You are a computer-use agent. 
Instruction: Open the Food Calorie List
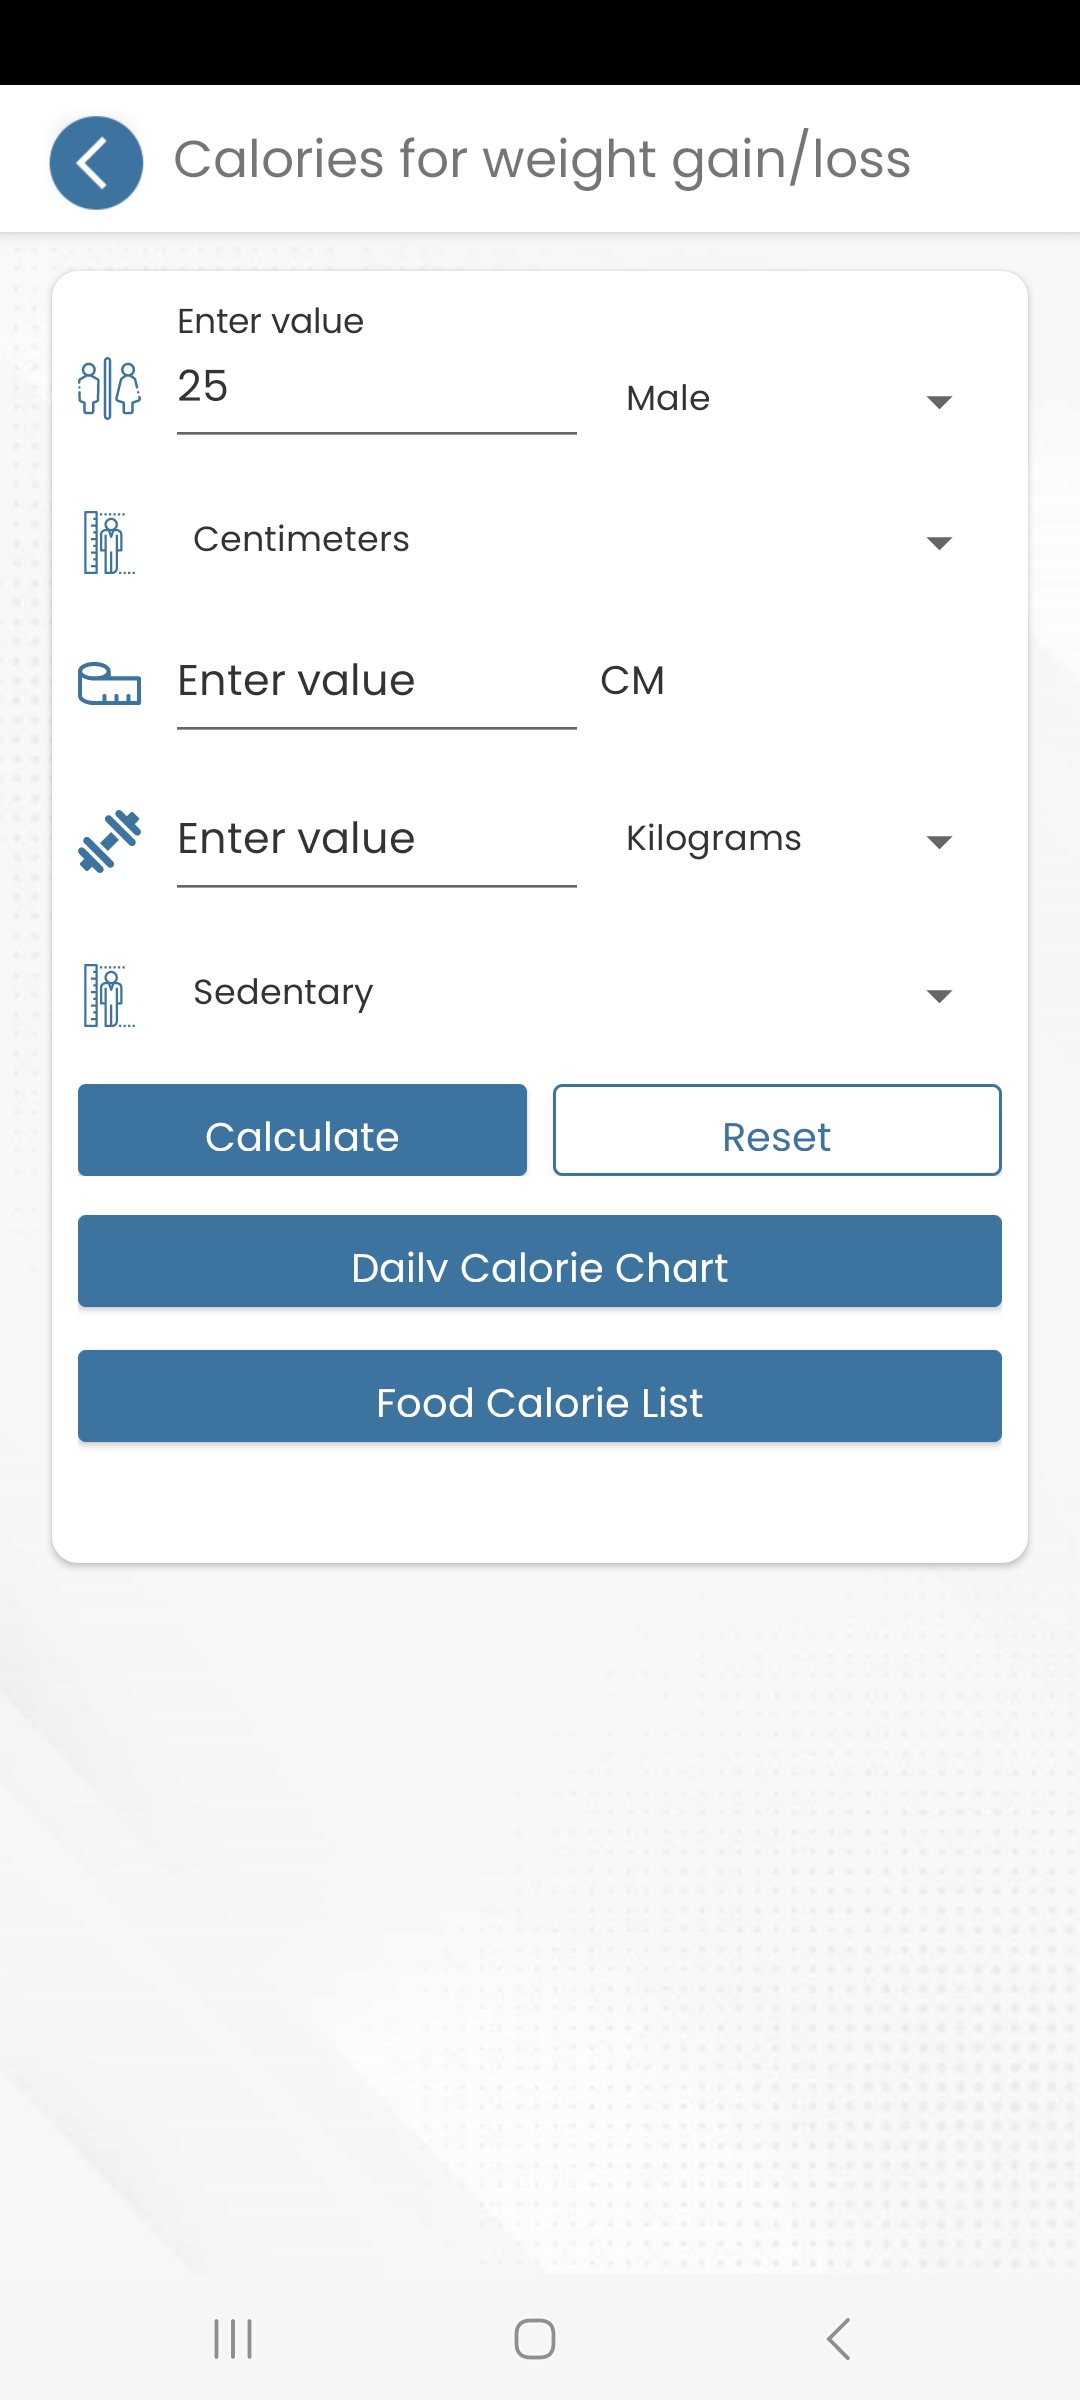pos(540,1396)
